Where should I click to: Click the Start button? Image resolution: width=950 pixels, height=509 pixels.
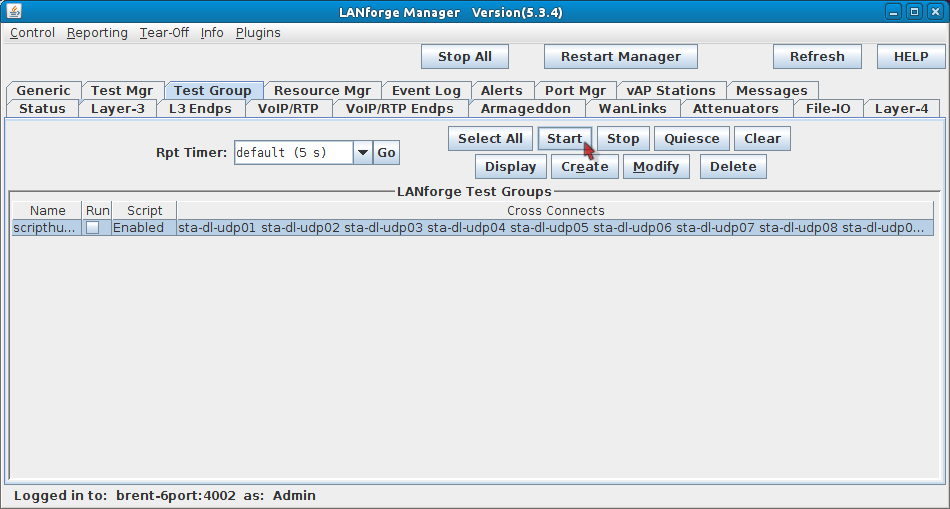tap(565, 139)
